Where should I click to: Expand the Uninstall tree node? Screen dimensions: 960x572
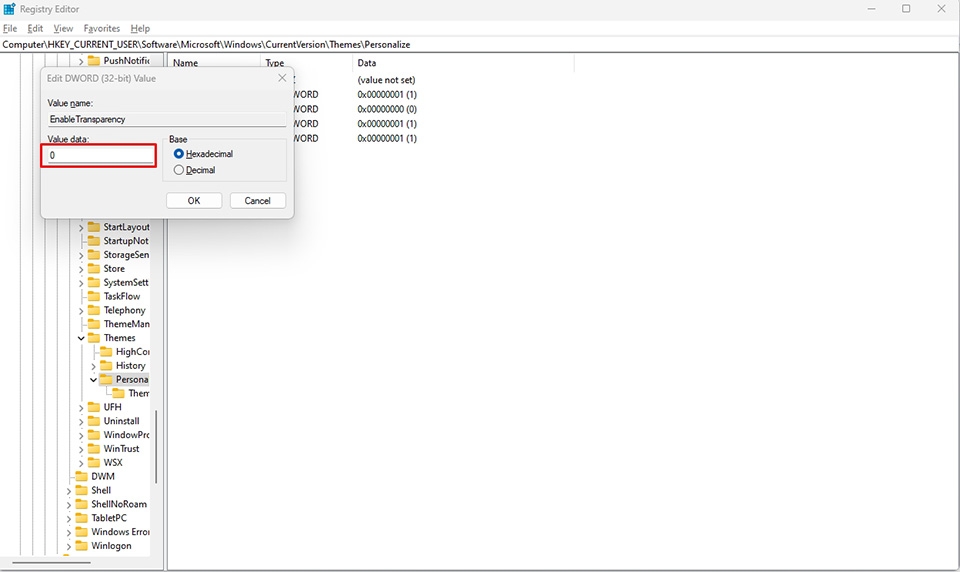click(81, 421)
